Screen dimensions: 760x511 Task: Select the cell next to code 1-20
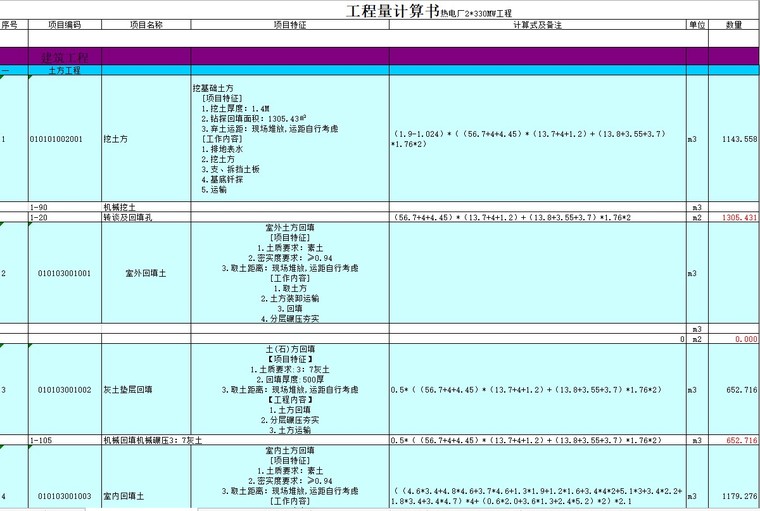coord(146,217)
